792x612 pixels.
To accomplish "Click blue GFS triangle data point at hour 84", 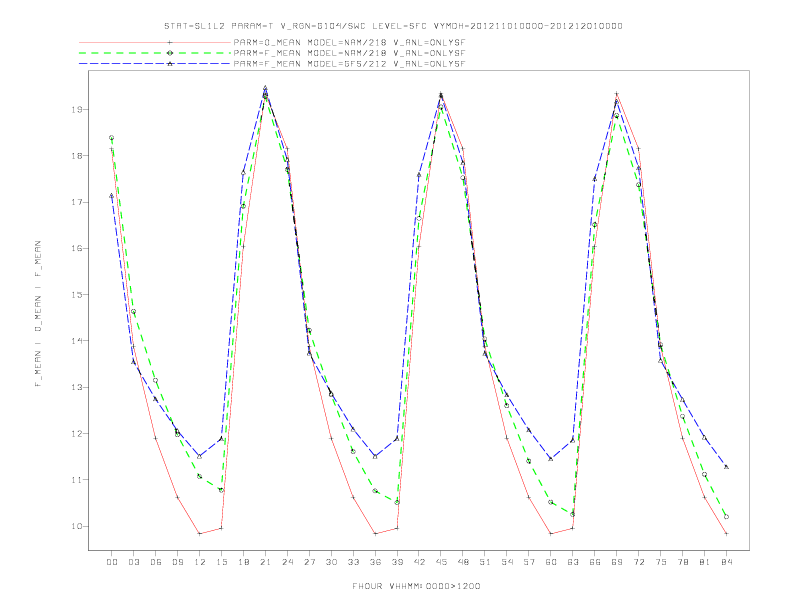I will tap(726, 467).
